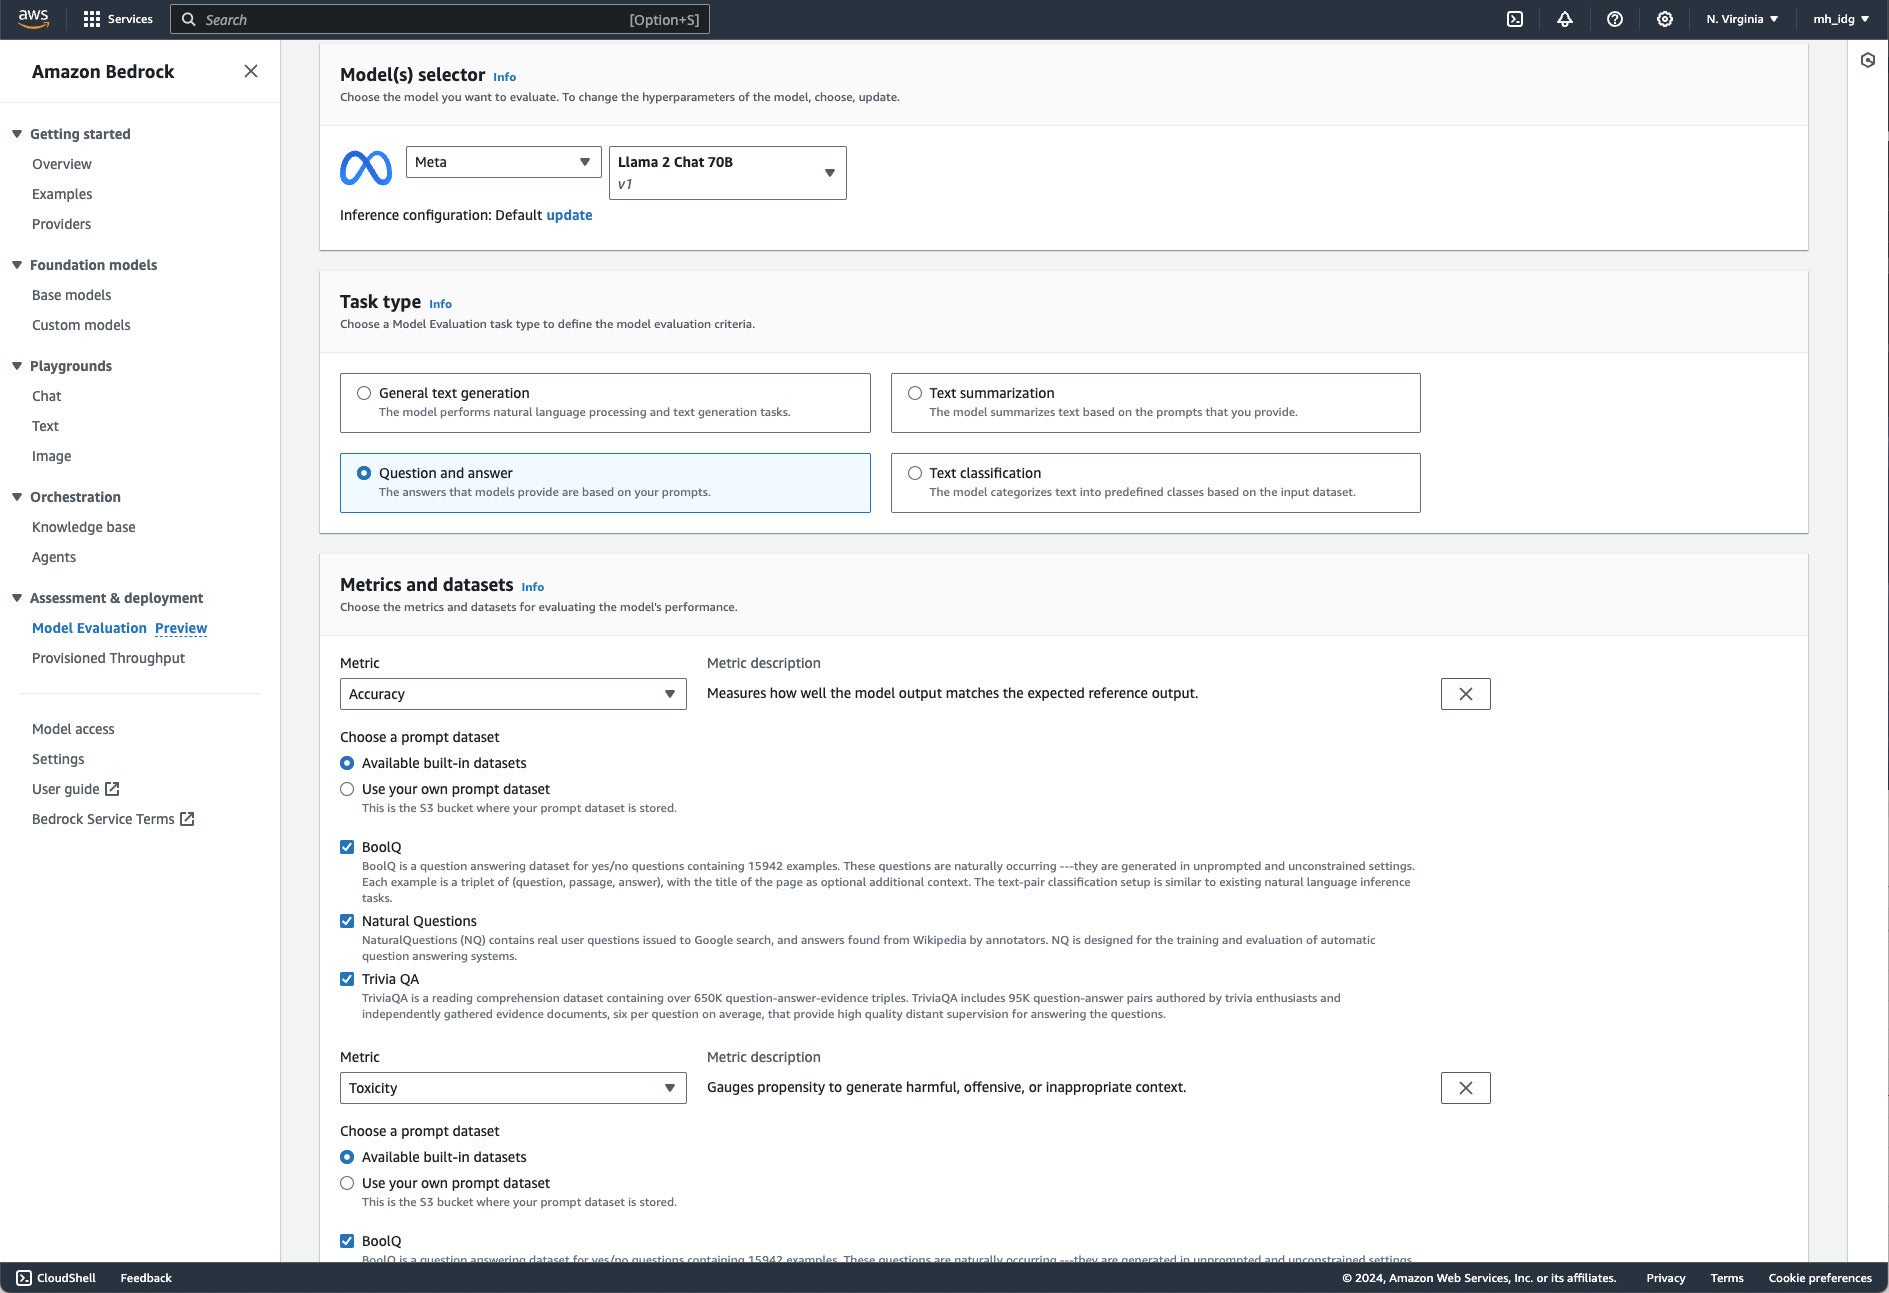Open Model access page
The width and height of the screenshot is (1889, 1293).
73,729
